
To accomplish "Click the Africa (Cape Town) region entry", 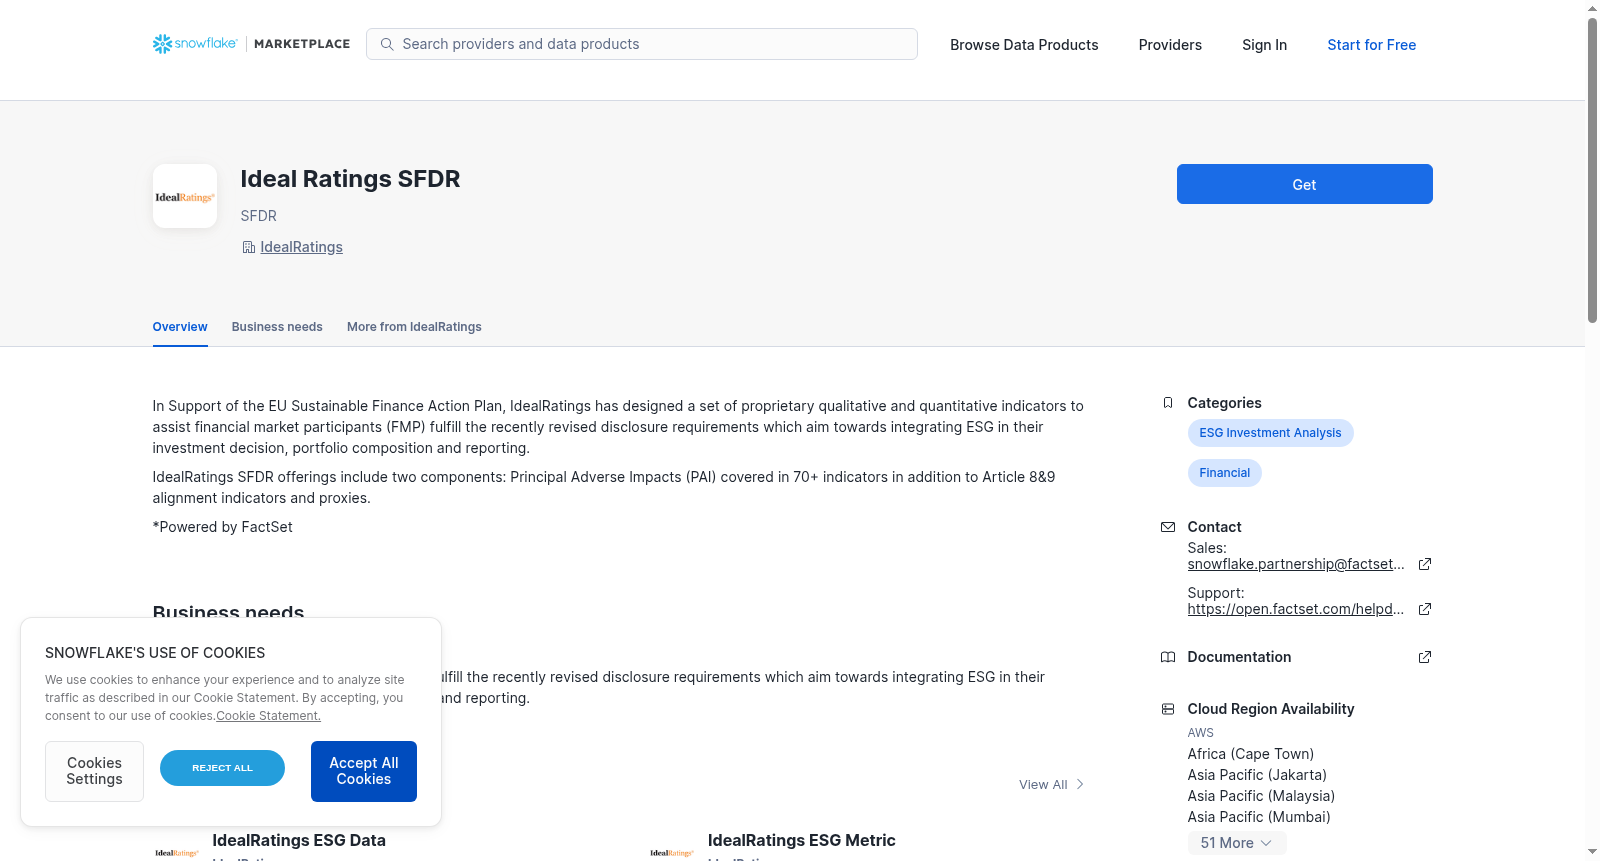I will [1251, 754].
